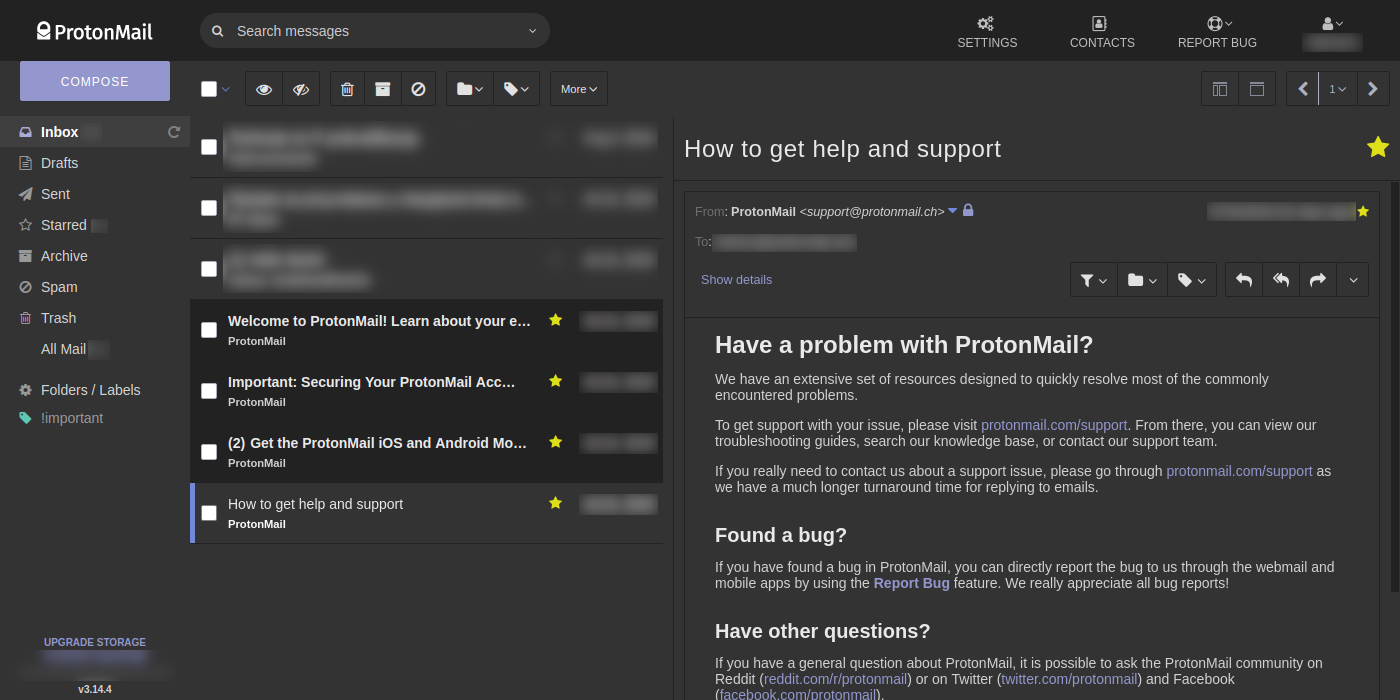Open the message filter icon in the reading pane
This screenshot has width=1400, height=700.
click(x=1092, y=279)
